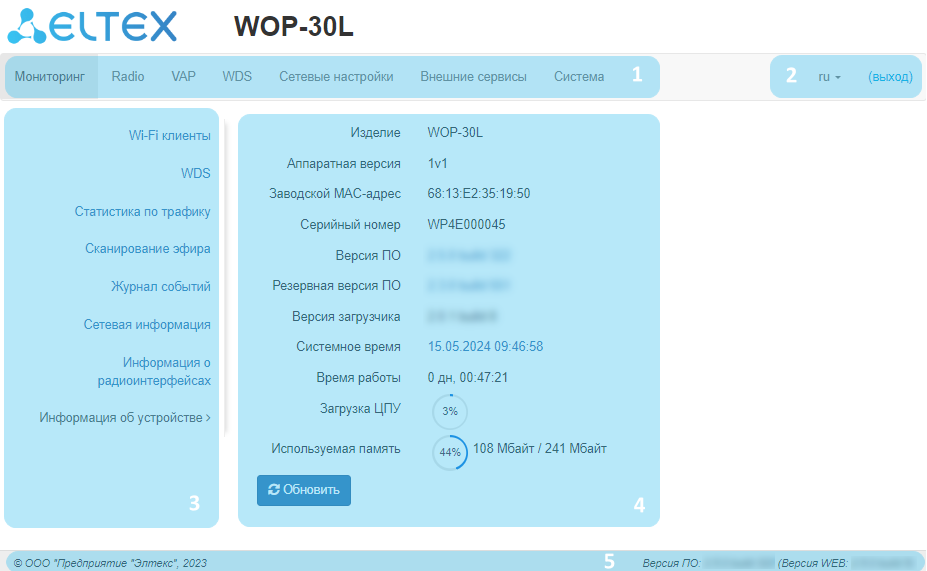This screenshot has width=927, height=571.
Task: Open Сетевая информация page
Action: (x=147, y=325)
